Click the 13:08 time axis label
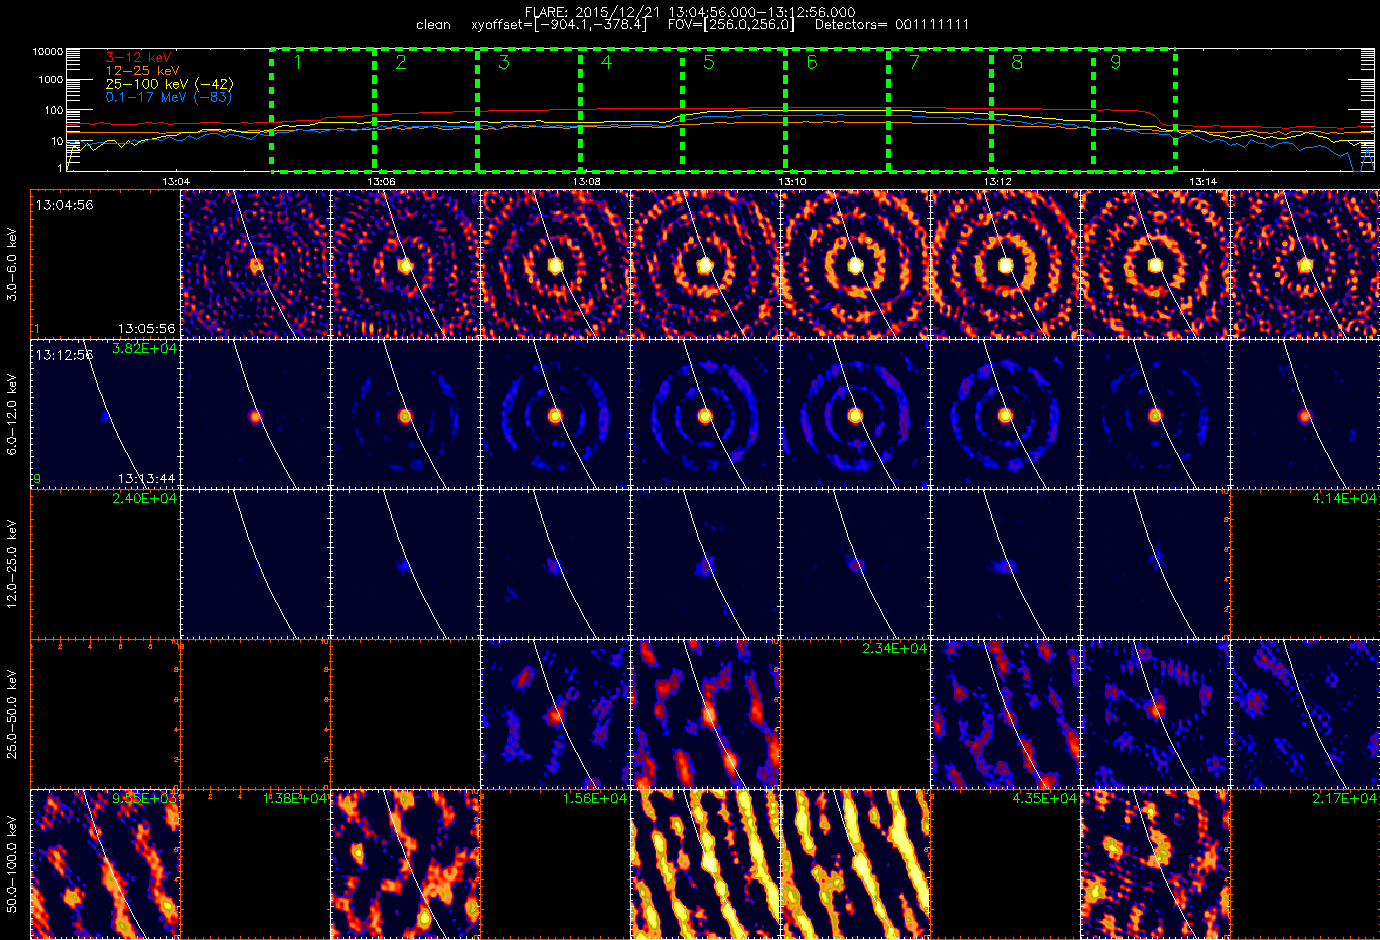Image resolution: width=1380 pixels, height=940 pixels. (x=586, y=182)
